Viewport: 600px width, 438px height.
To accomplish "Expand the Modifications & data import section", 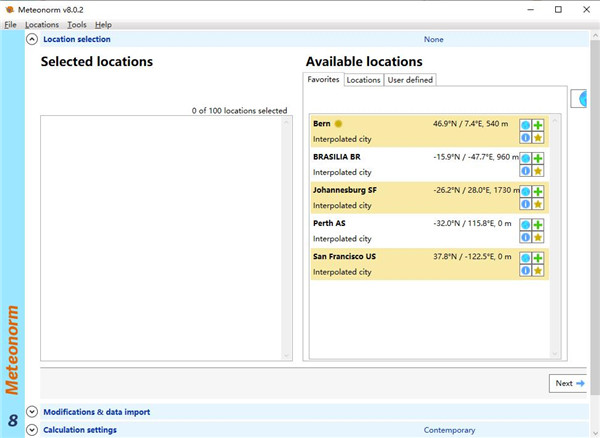I will pyautogui.click(x=32, y=411).
